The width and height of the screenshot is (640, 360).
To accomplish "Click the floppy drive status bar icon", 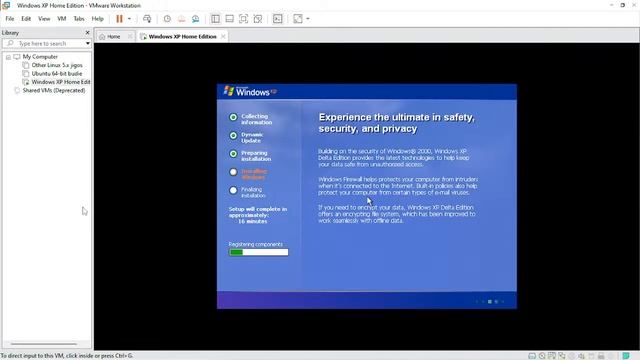I will (x=552, y=356).
